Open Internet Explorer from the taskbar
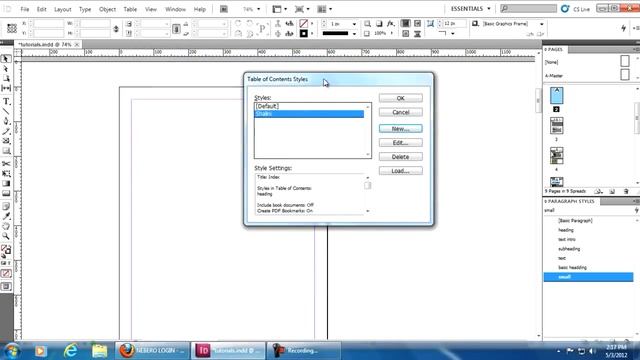Image resolution: width=640 pixels, height=360 pixels. click(x=70, y=351)
